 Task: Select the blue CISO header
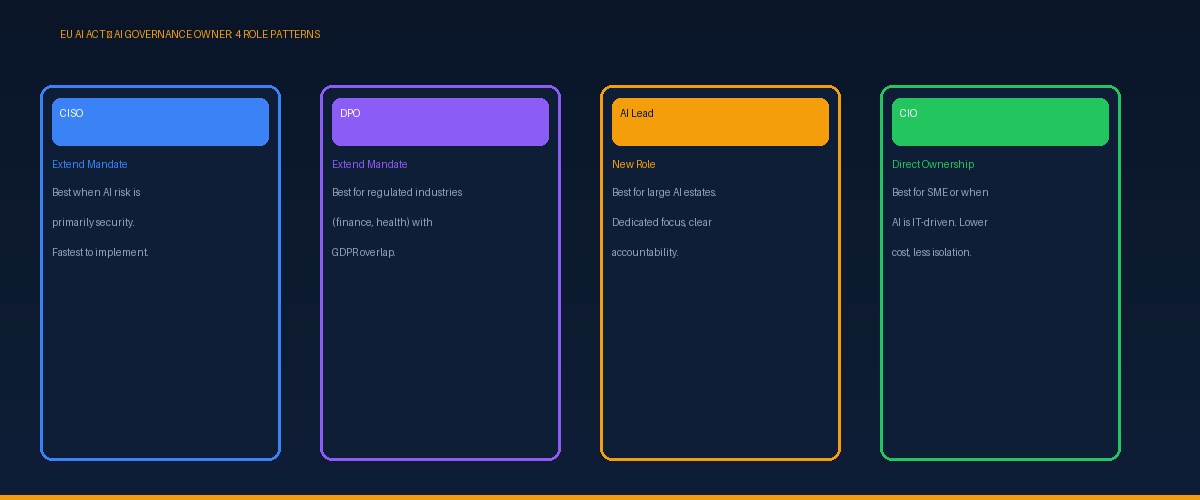click(x=160, y=122)
